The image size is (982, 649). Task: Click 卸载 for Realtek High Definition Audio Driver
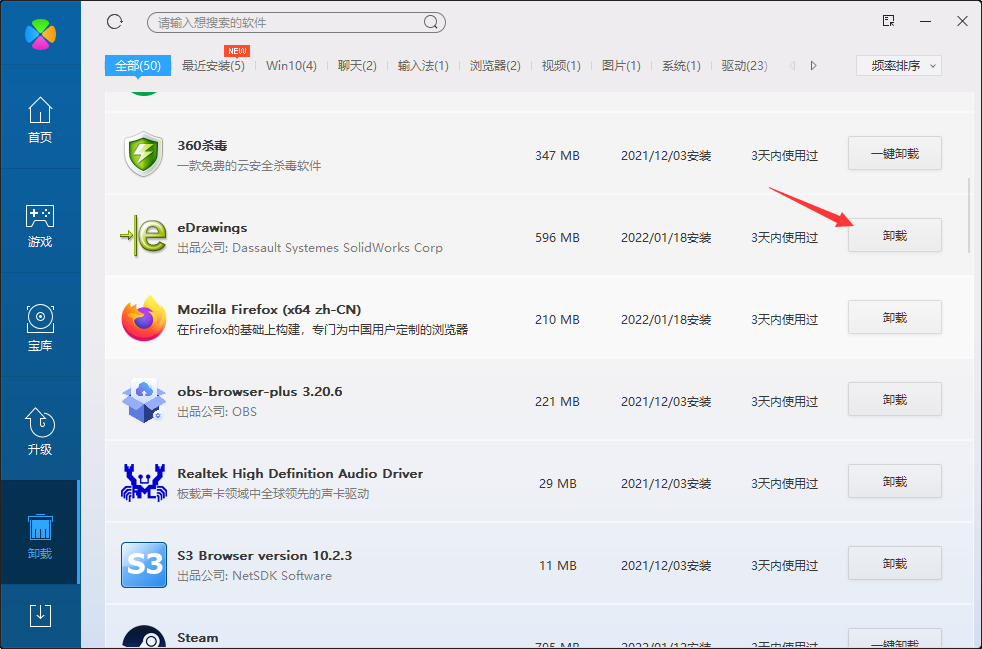point(895,482)
